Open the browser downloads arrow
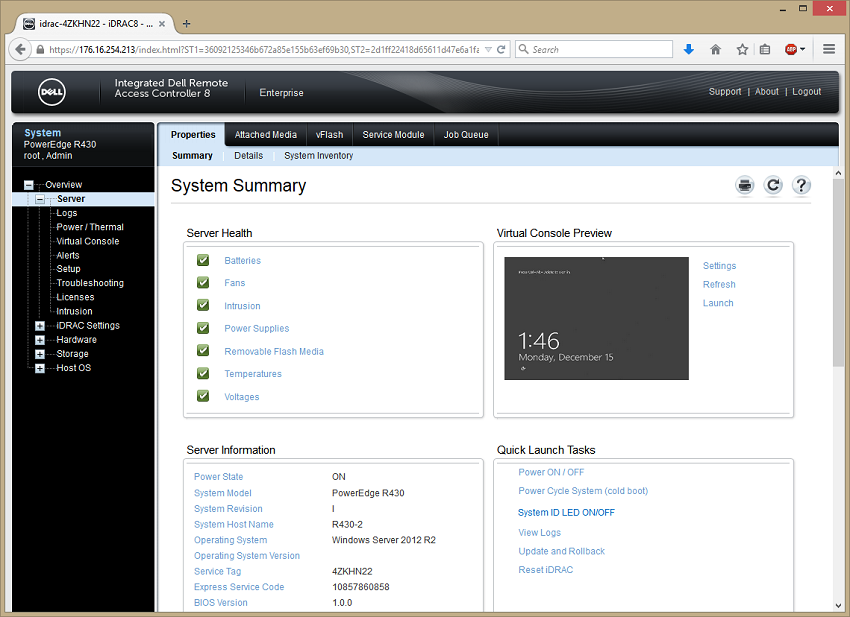This screenshot has width=850, height=617. (688, 49)
